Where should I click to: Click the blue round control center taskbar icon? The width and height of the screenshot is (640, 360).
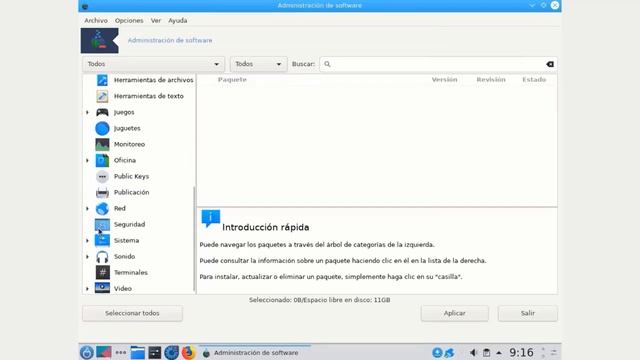[x=171, y=352]
